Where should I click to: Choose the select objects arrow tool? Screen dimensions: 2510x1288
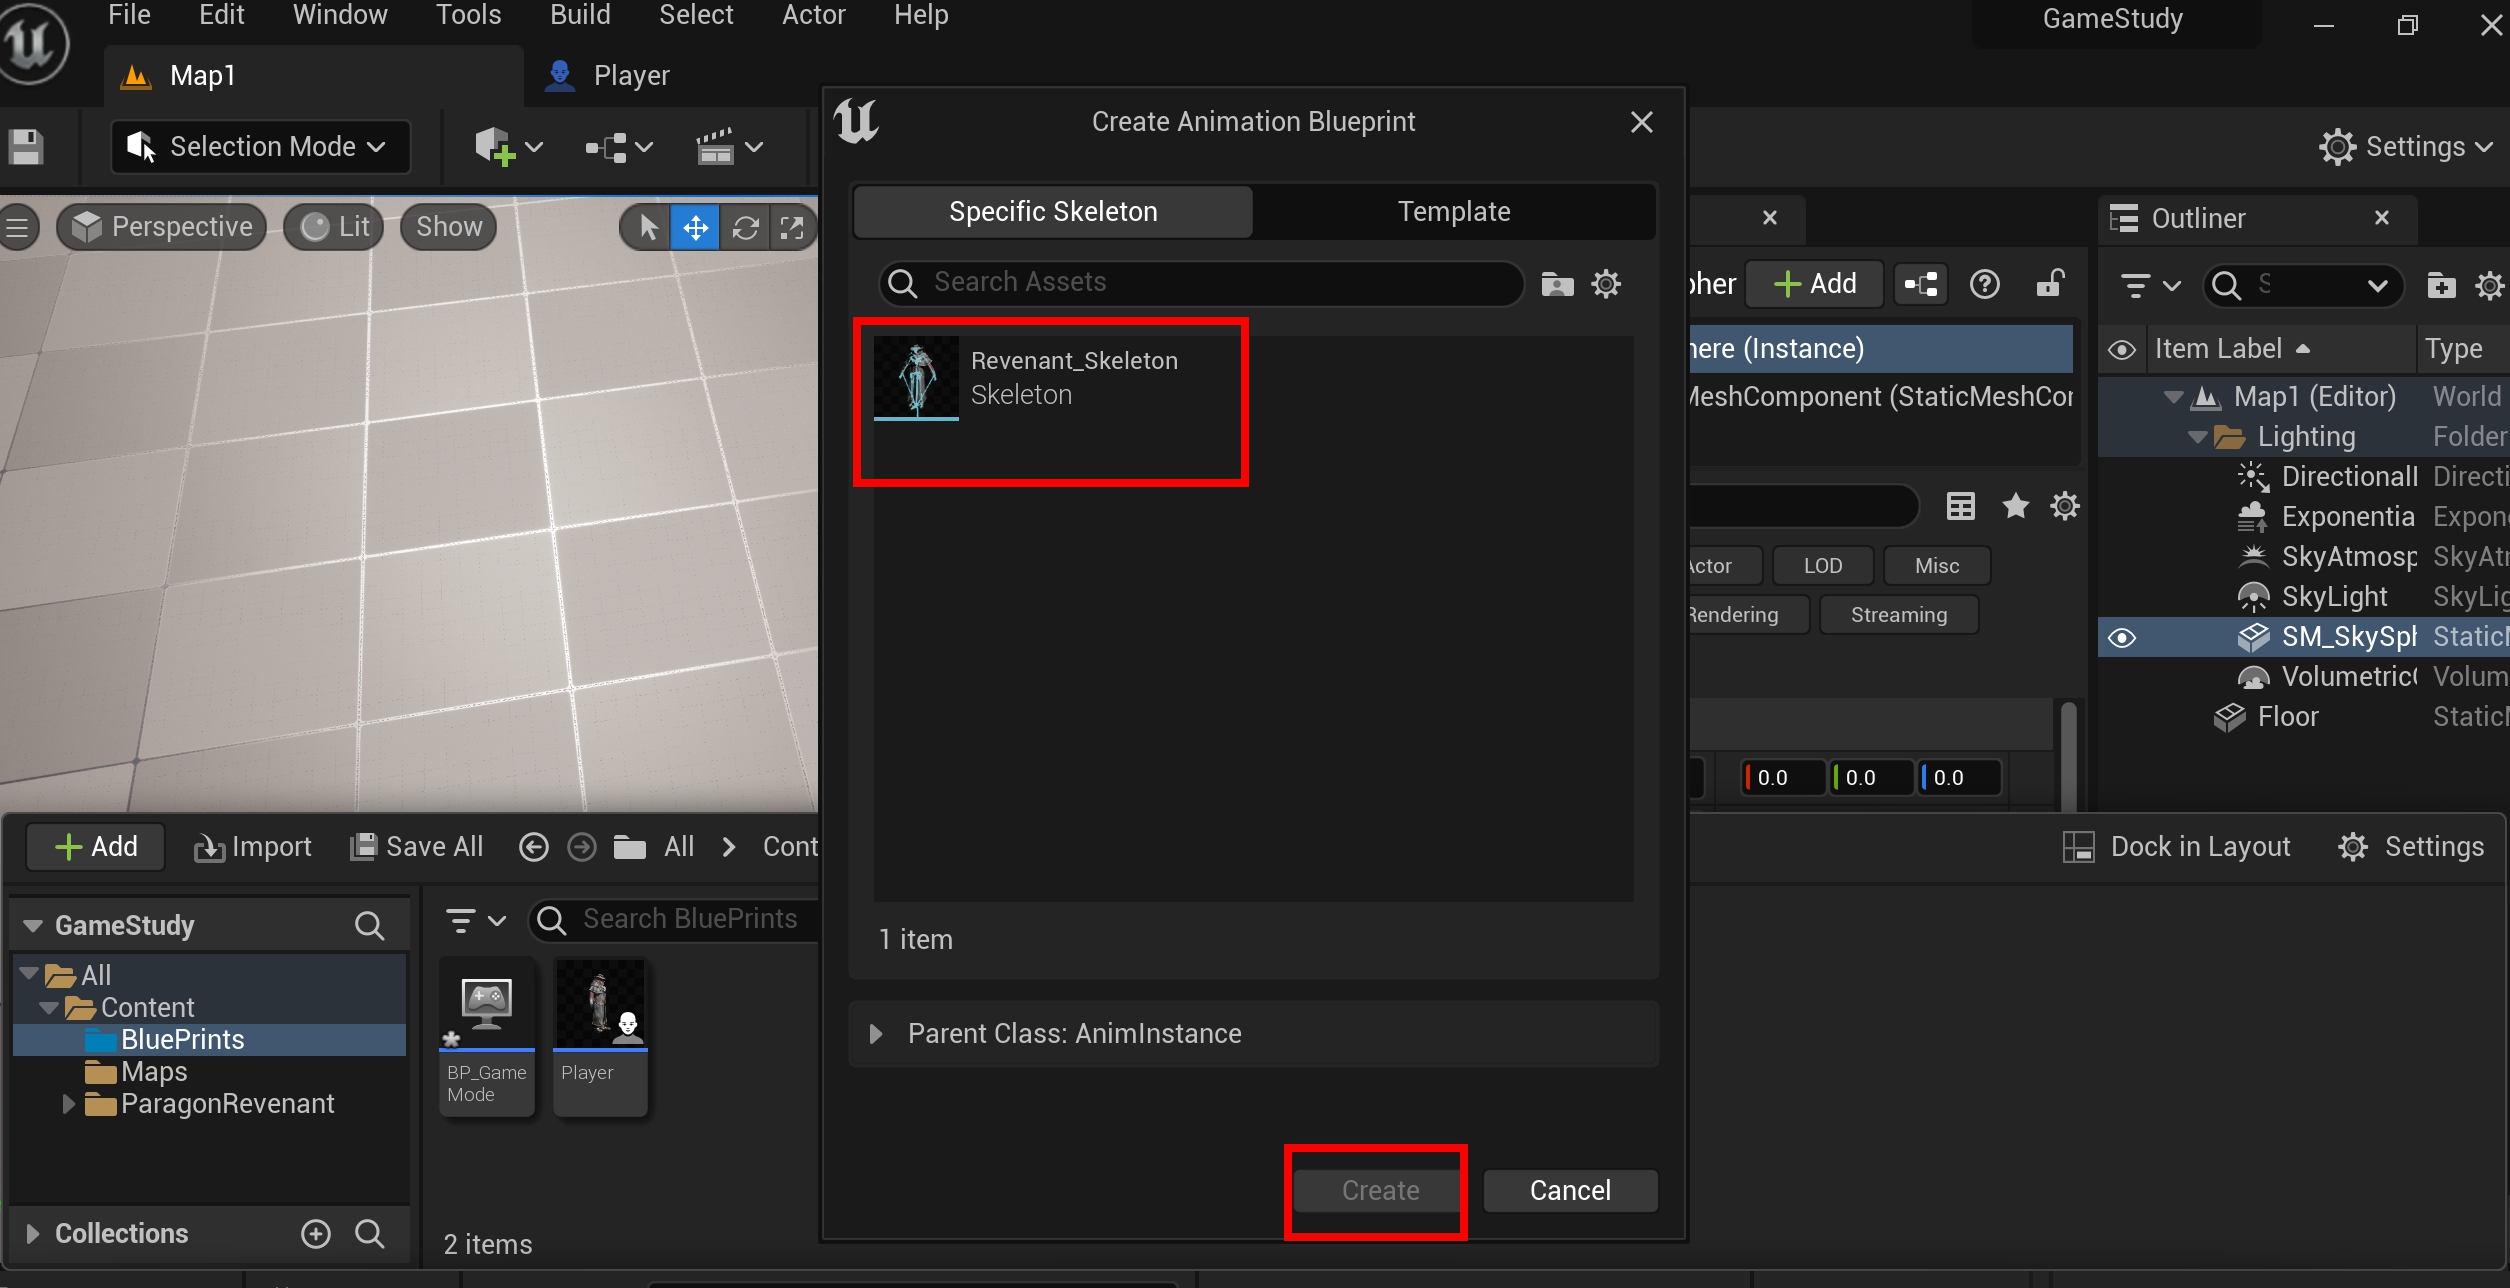click(648, 227)
